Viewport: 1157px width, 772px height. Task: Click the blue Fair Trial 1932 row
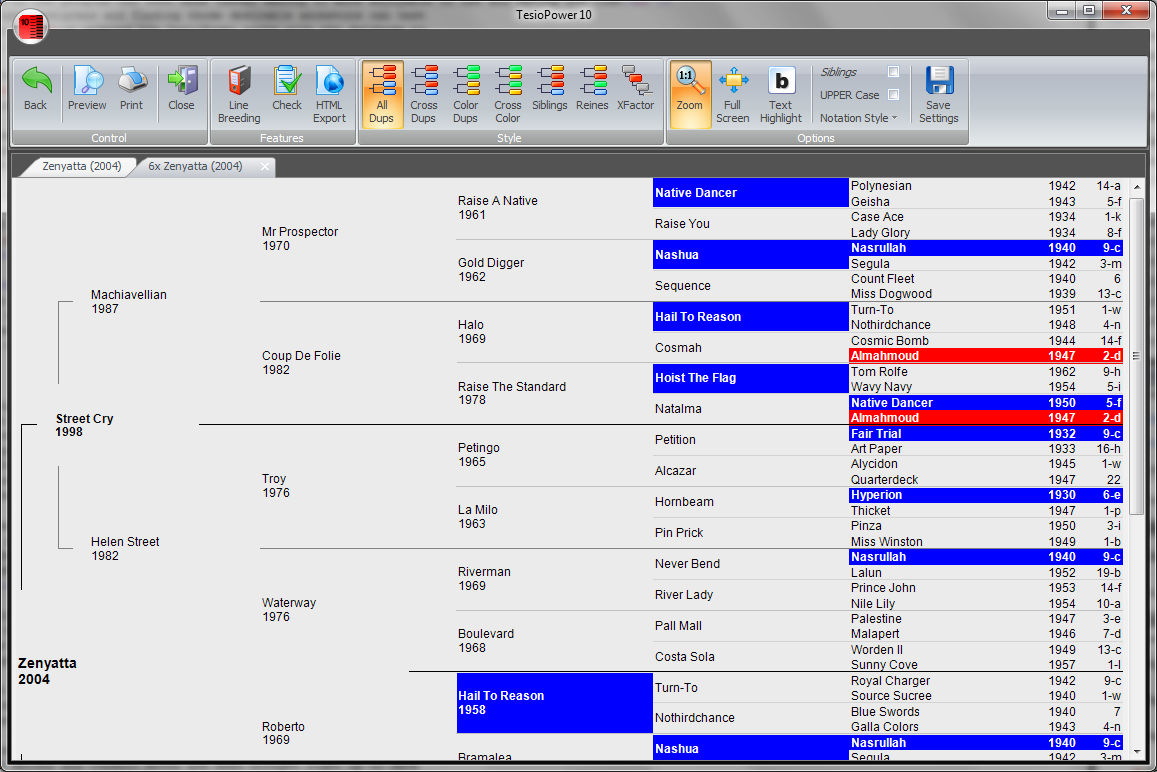pos(986,434)
